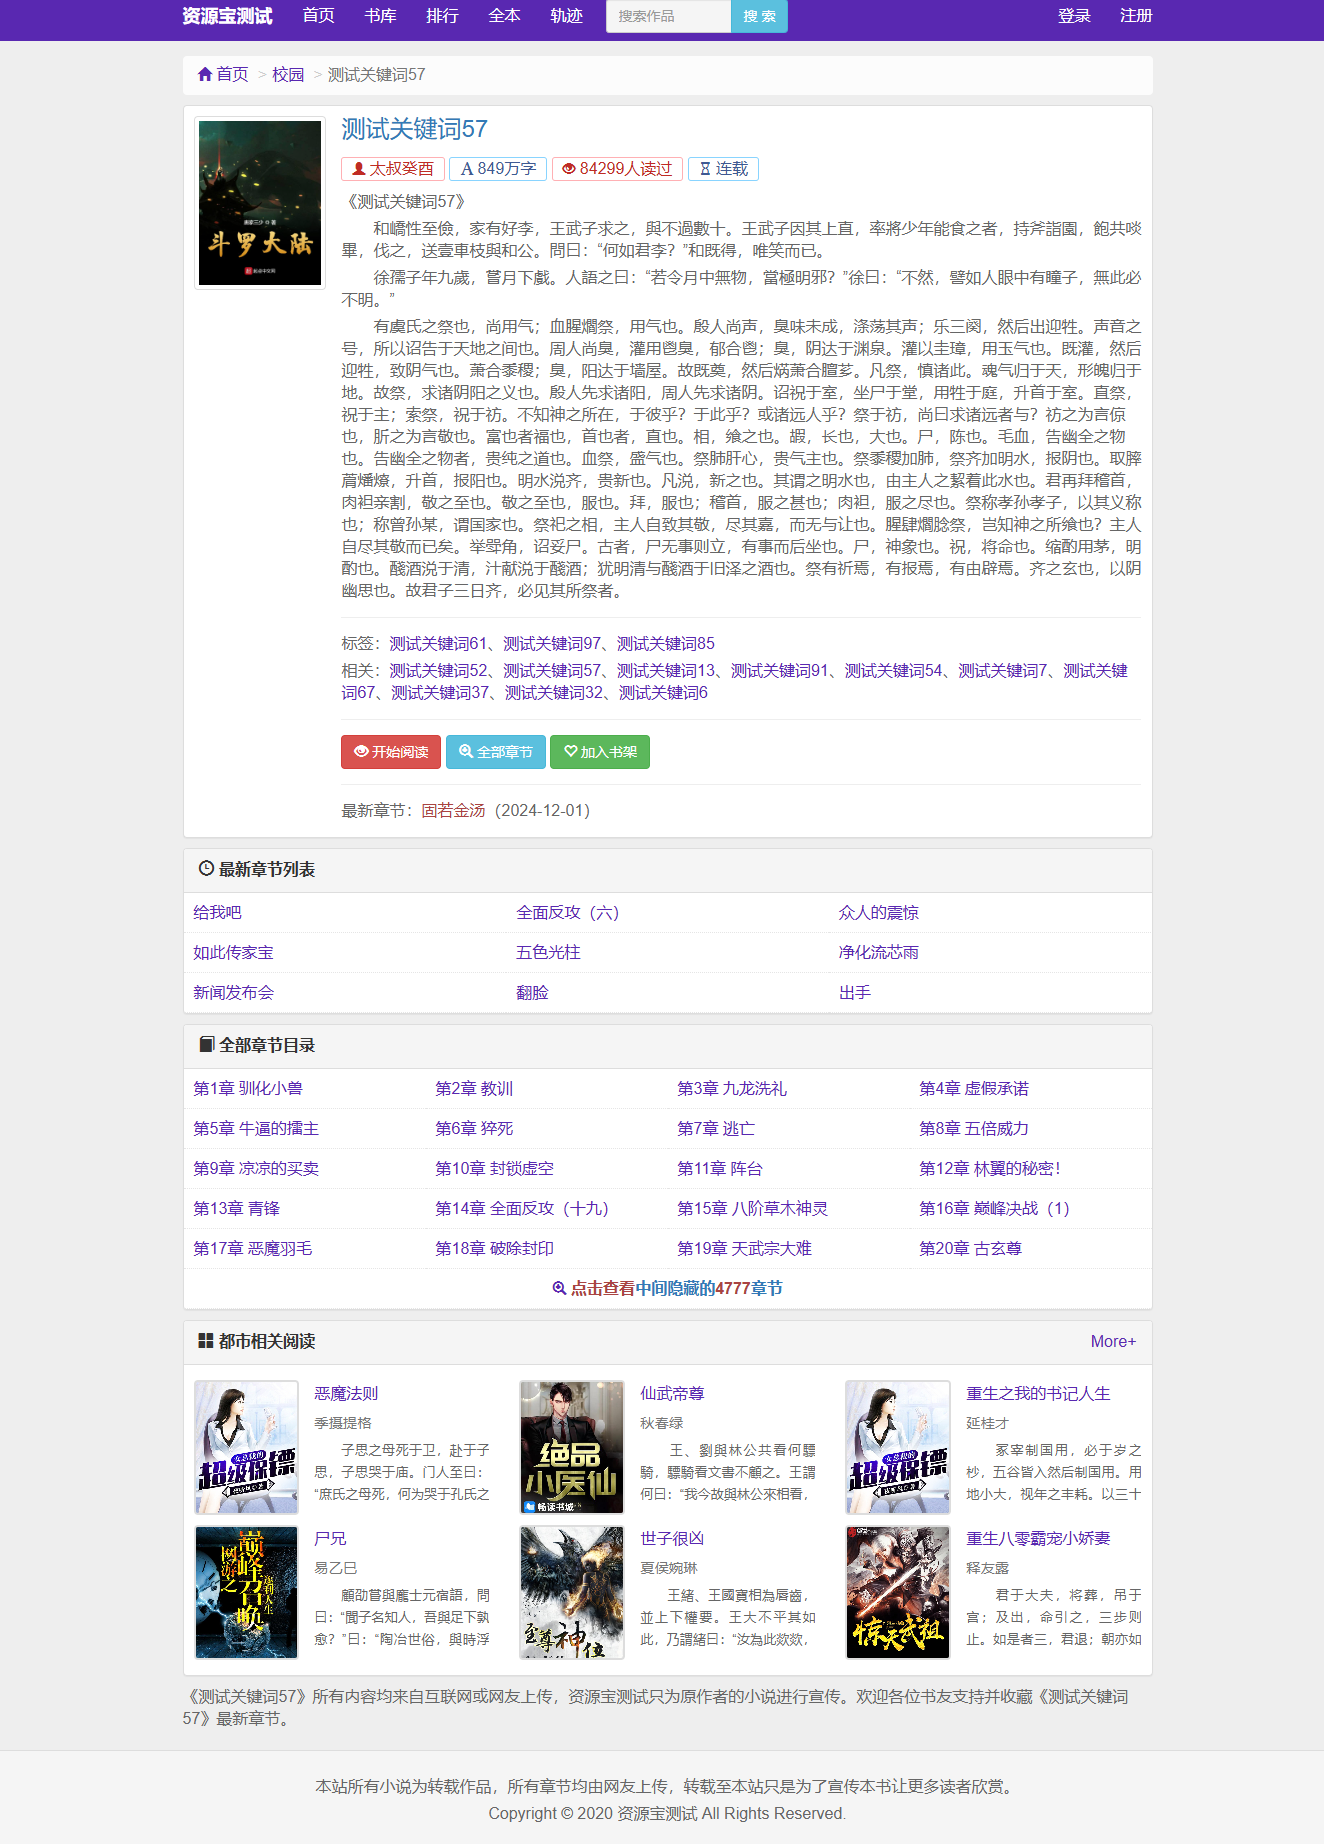
Task: Click the home icon in breadcrumb
Action: (x=205, y=74)
